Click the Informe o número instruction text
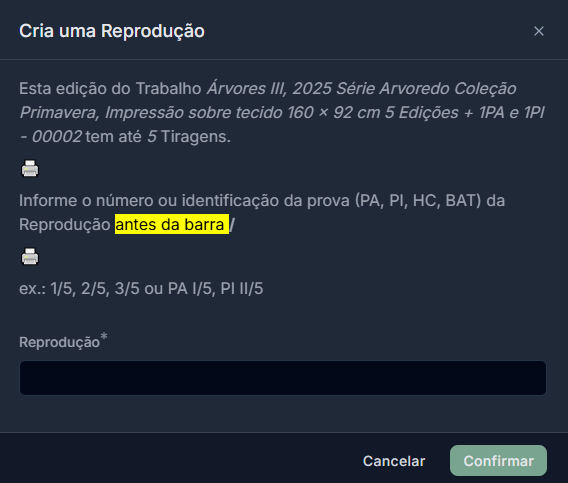Screen dimensions: 568x483 tap(262, 212)
